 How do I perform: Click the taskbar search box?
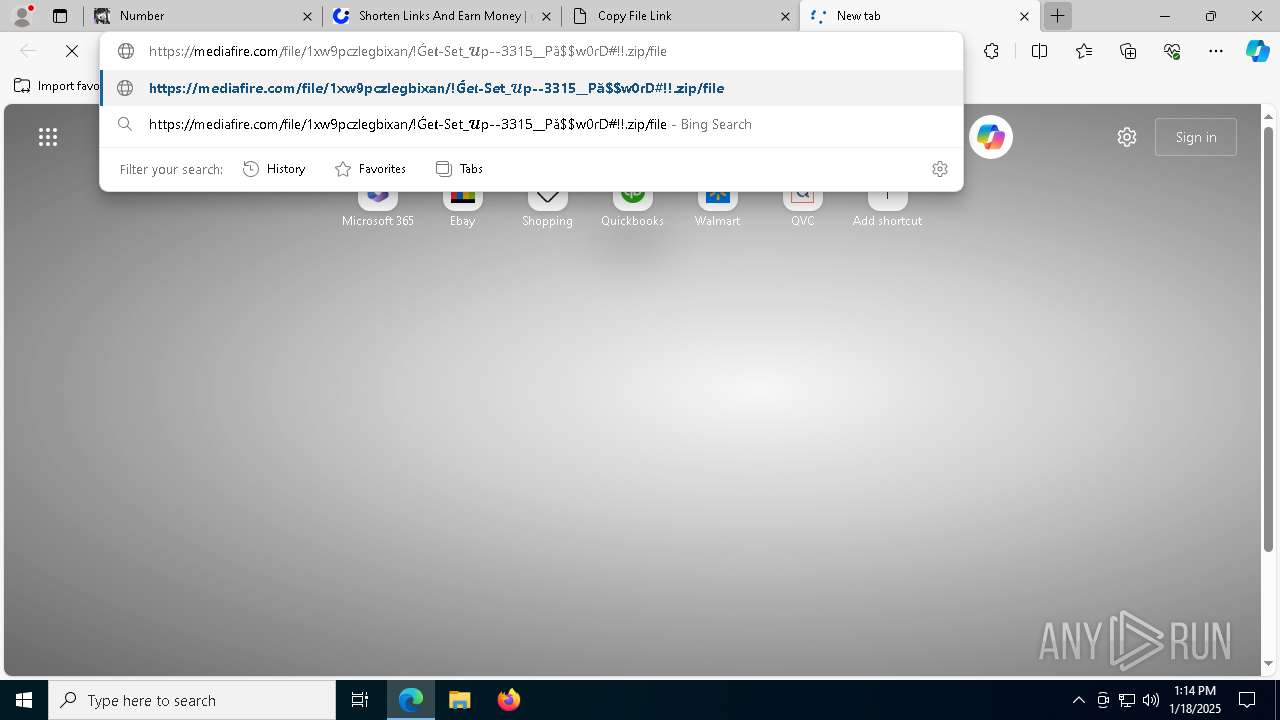point(192,700)
